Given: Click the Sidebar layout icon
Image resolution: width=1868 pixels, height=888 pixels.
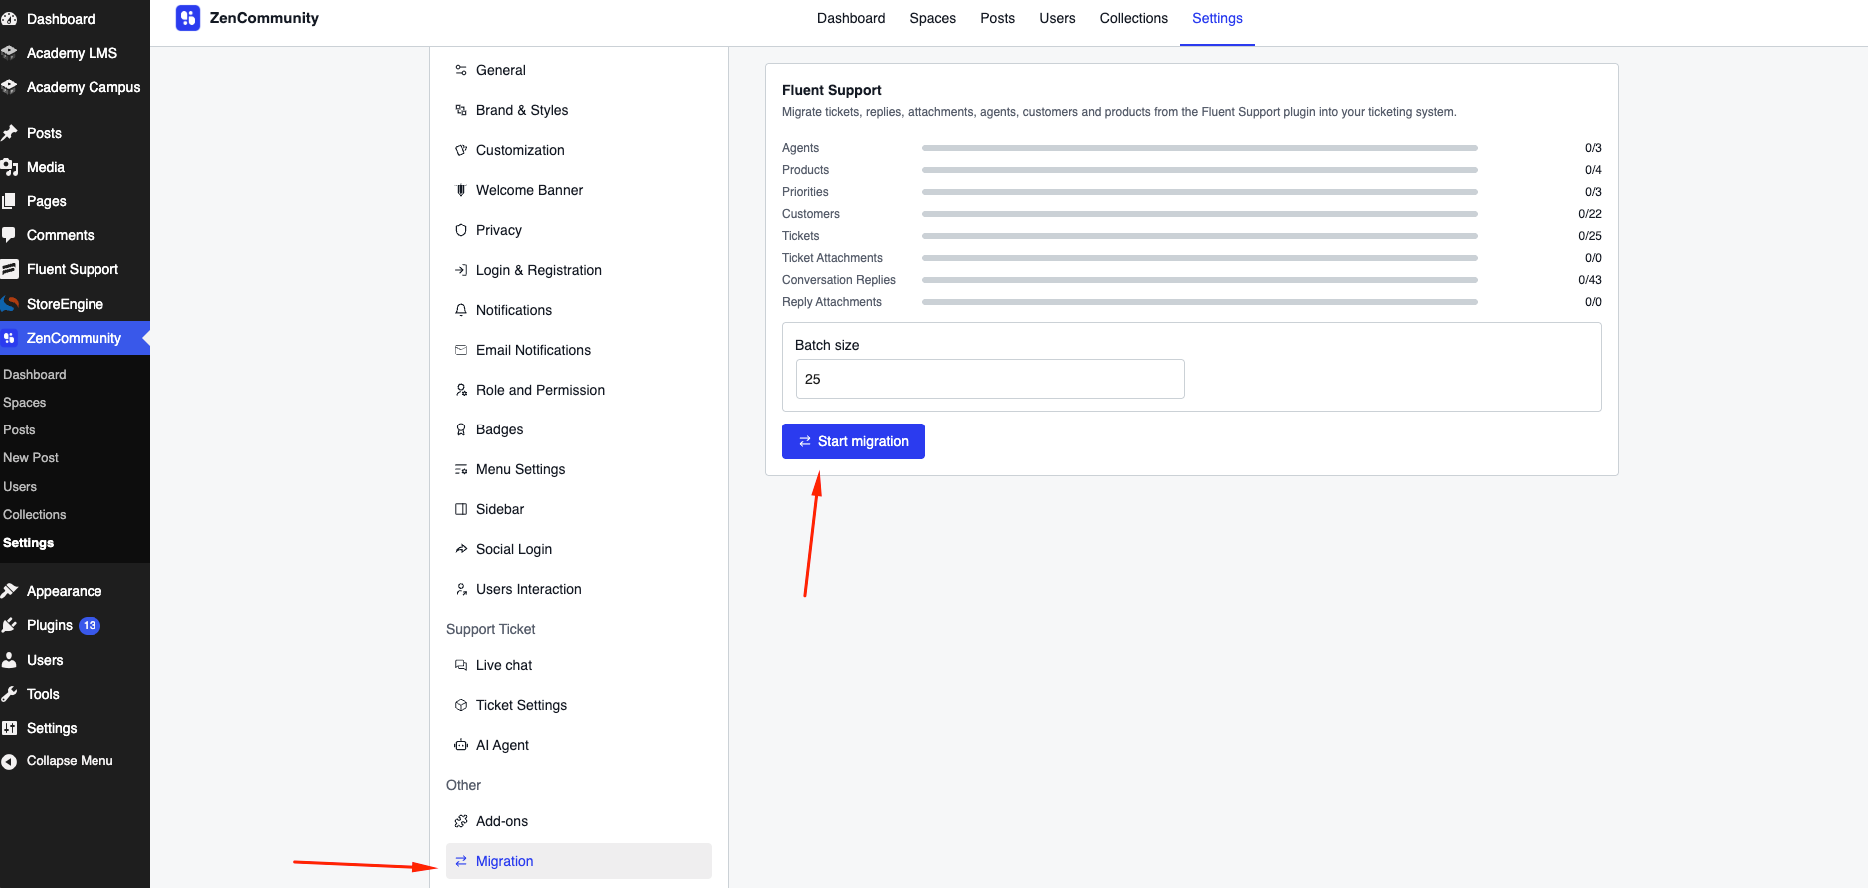Looking at the screenshot, I should (461, 509).
